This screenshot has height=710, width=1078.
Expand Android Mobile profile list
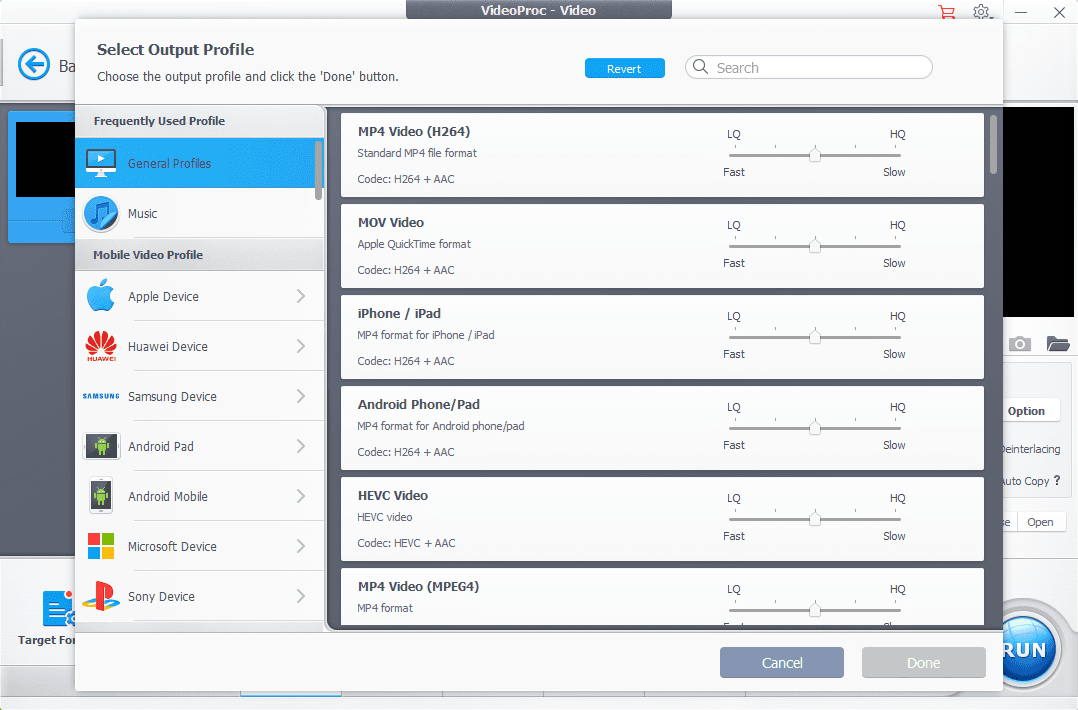tap(301, 496)
